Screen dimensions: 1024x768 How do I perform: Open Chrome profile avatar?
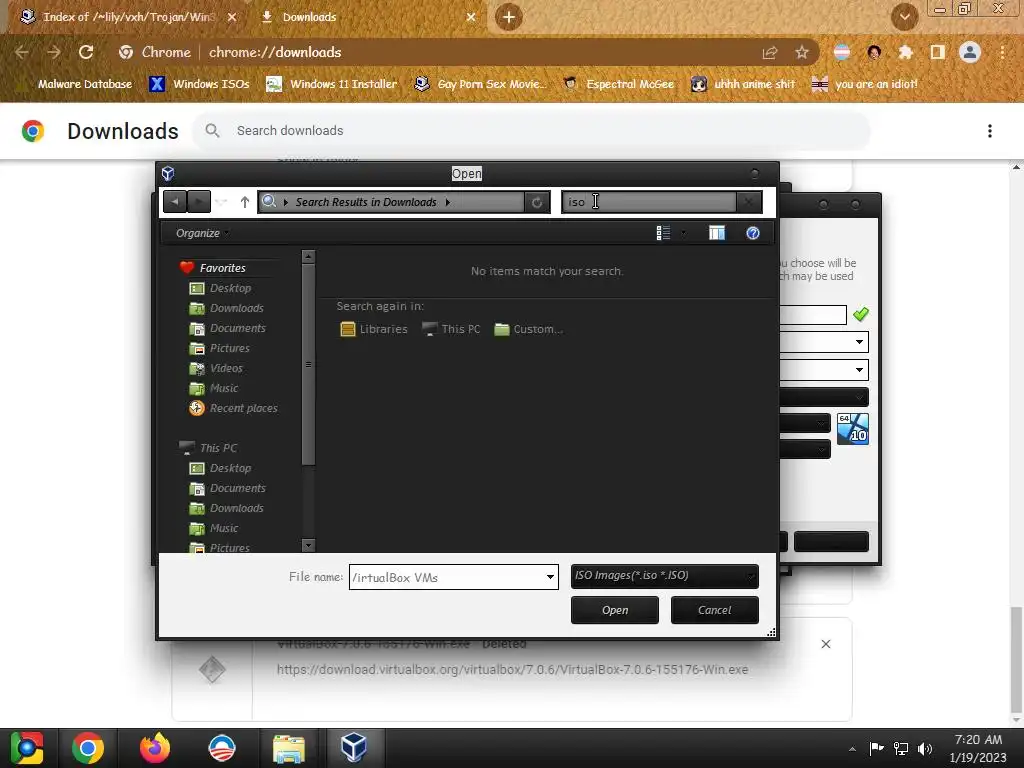[970, 52]
